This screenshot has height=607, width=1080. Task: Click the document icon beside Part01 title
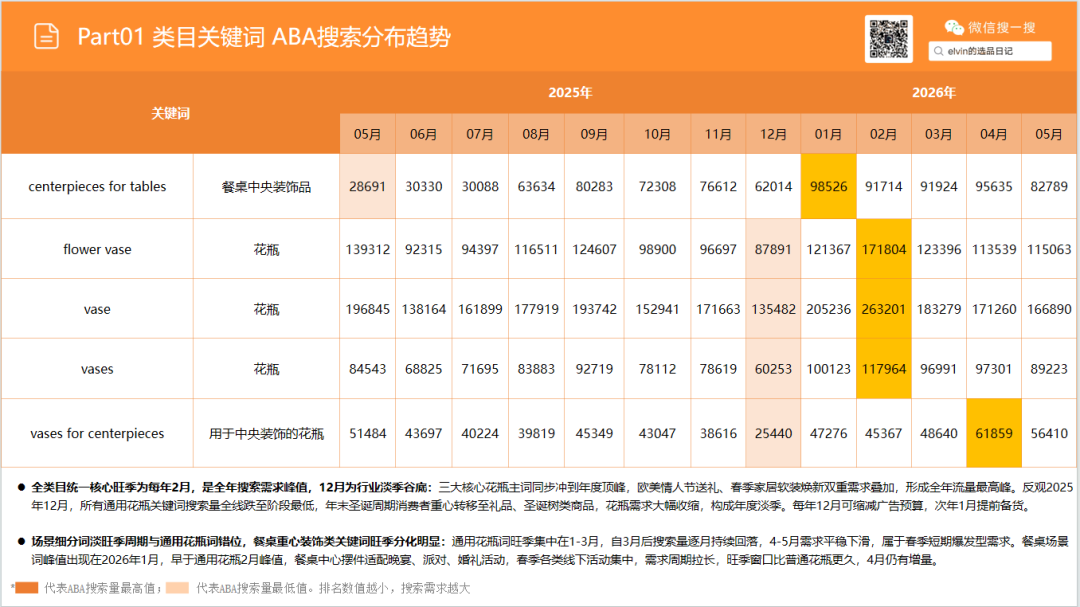46,37
